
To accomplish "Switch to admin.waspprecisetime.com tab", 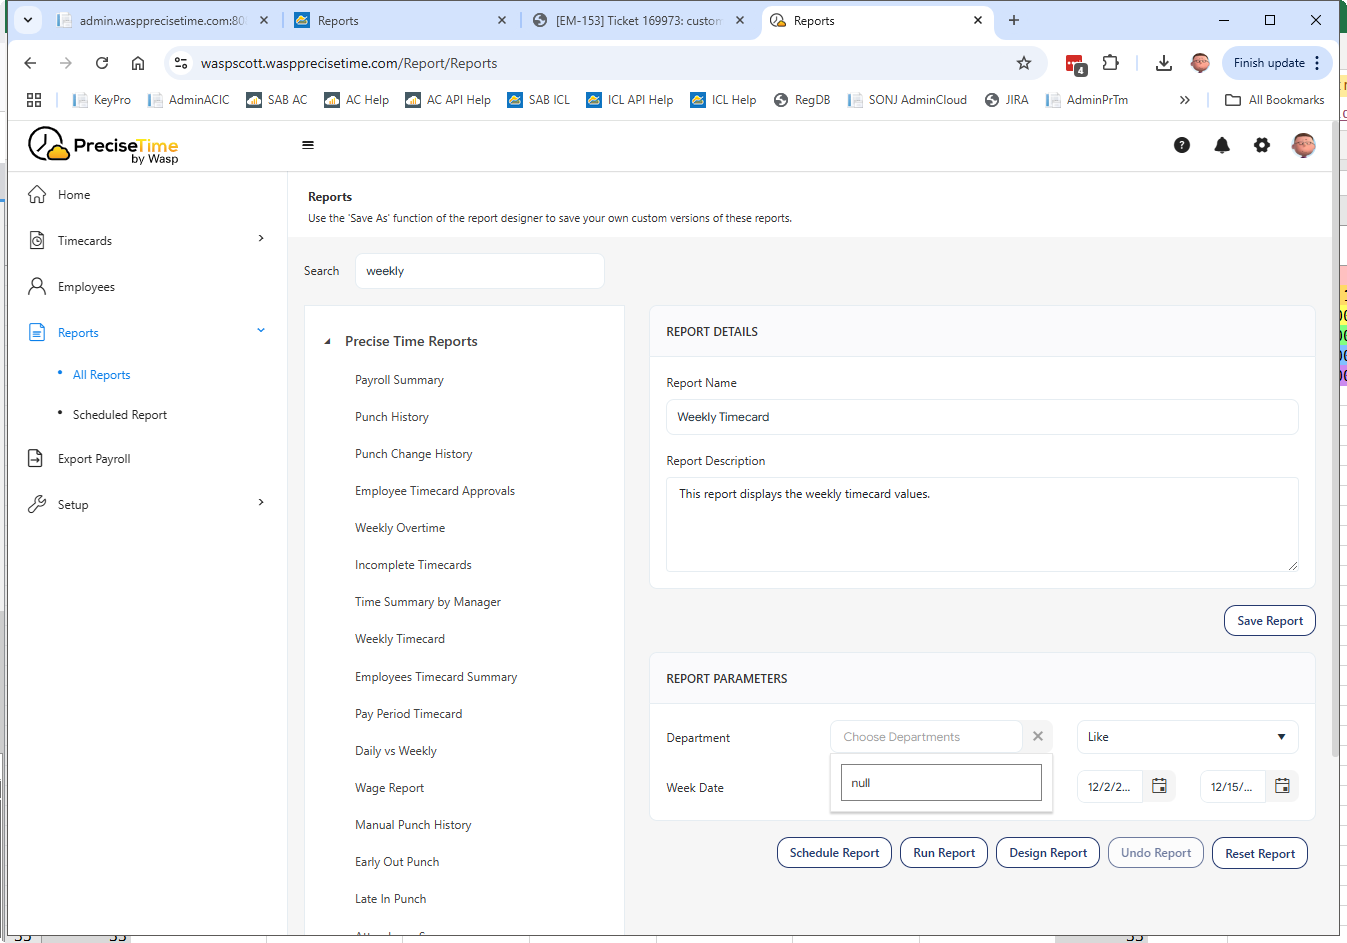I will (x=162, y=20).
